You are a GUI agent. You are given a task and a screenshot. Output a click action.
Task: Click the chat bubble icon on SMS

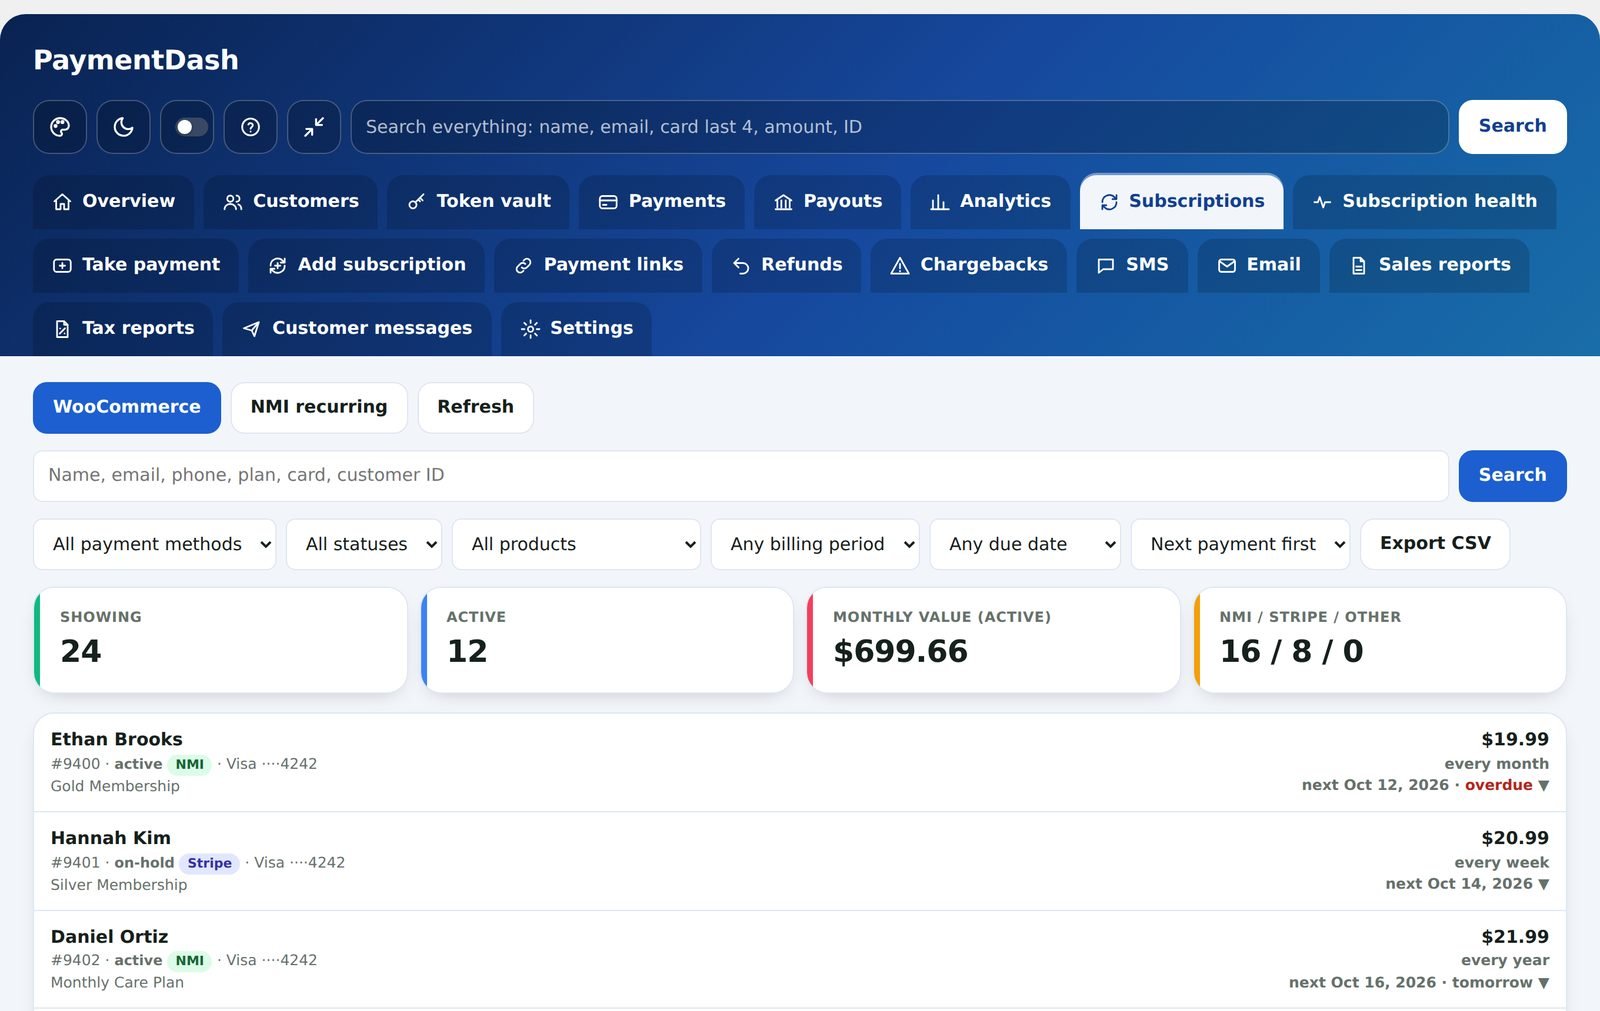(x=1106, y=265)
